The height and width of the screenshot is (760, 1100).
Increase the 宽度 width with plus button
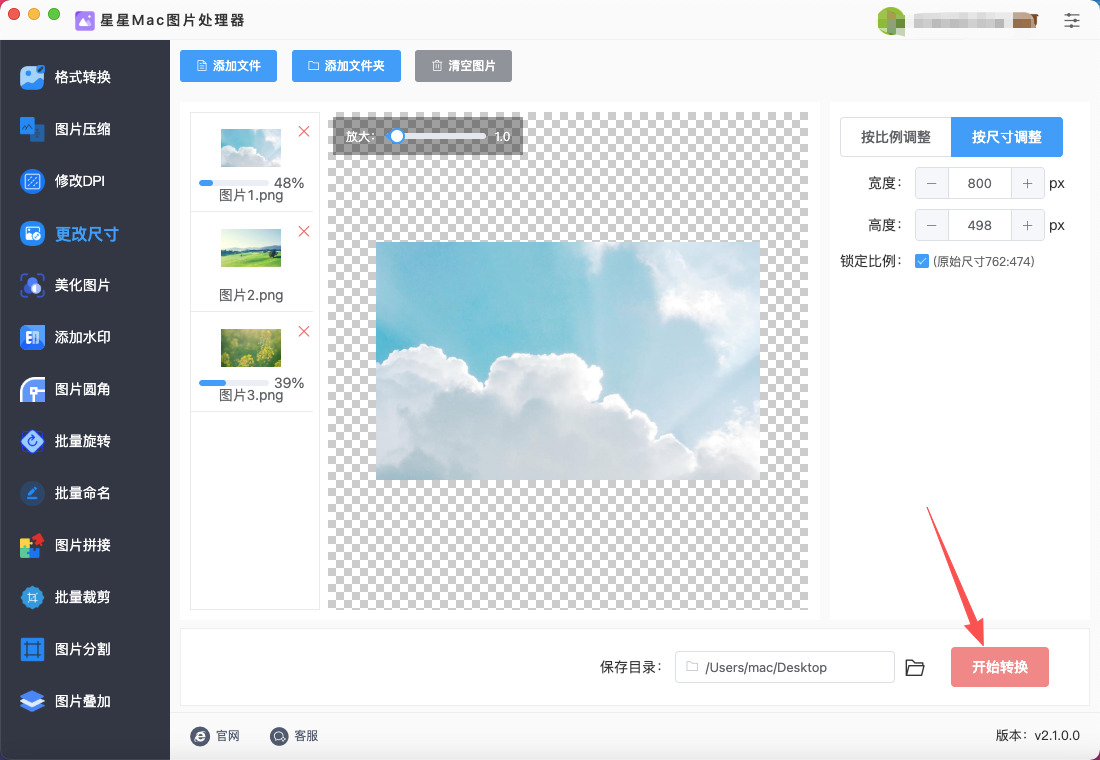coord(1027,184)
